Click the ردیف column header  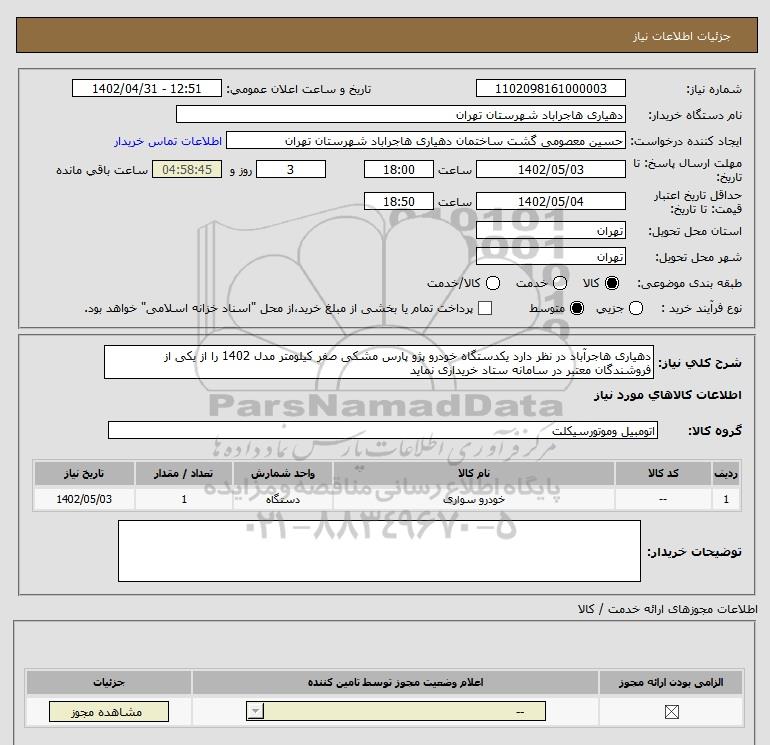pyautogui.click(x=726, y=473)
